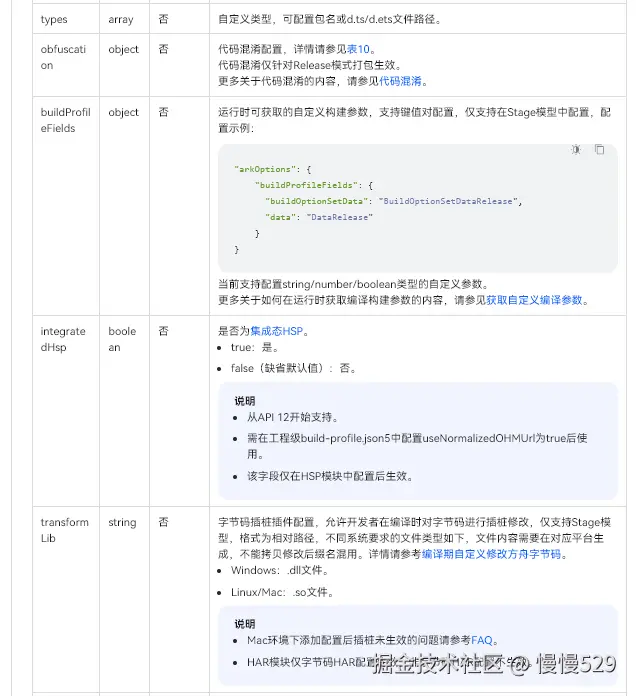The height and width of the screenshot is (696, 636).
Task: Open the 代码混淆 link
Action: point(400,81)
